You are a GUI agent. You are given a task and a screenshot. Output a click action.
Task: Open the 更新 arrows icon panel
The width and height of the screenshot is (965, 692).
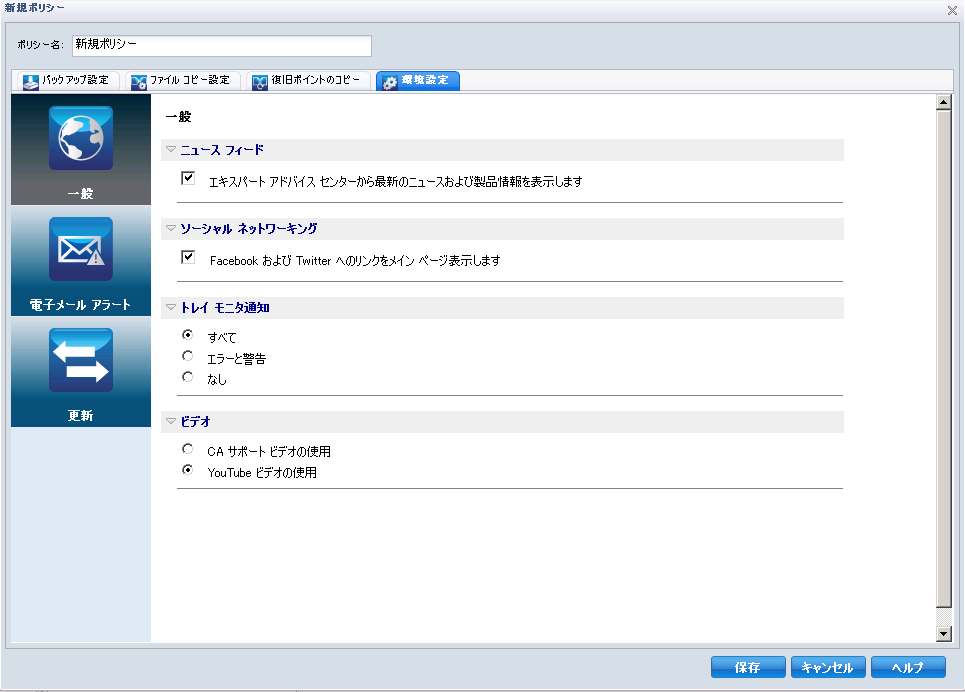[x=81, y=360]
